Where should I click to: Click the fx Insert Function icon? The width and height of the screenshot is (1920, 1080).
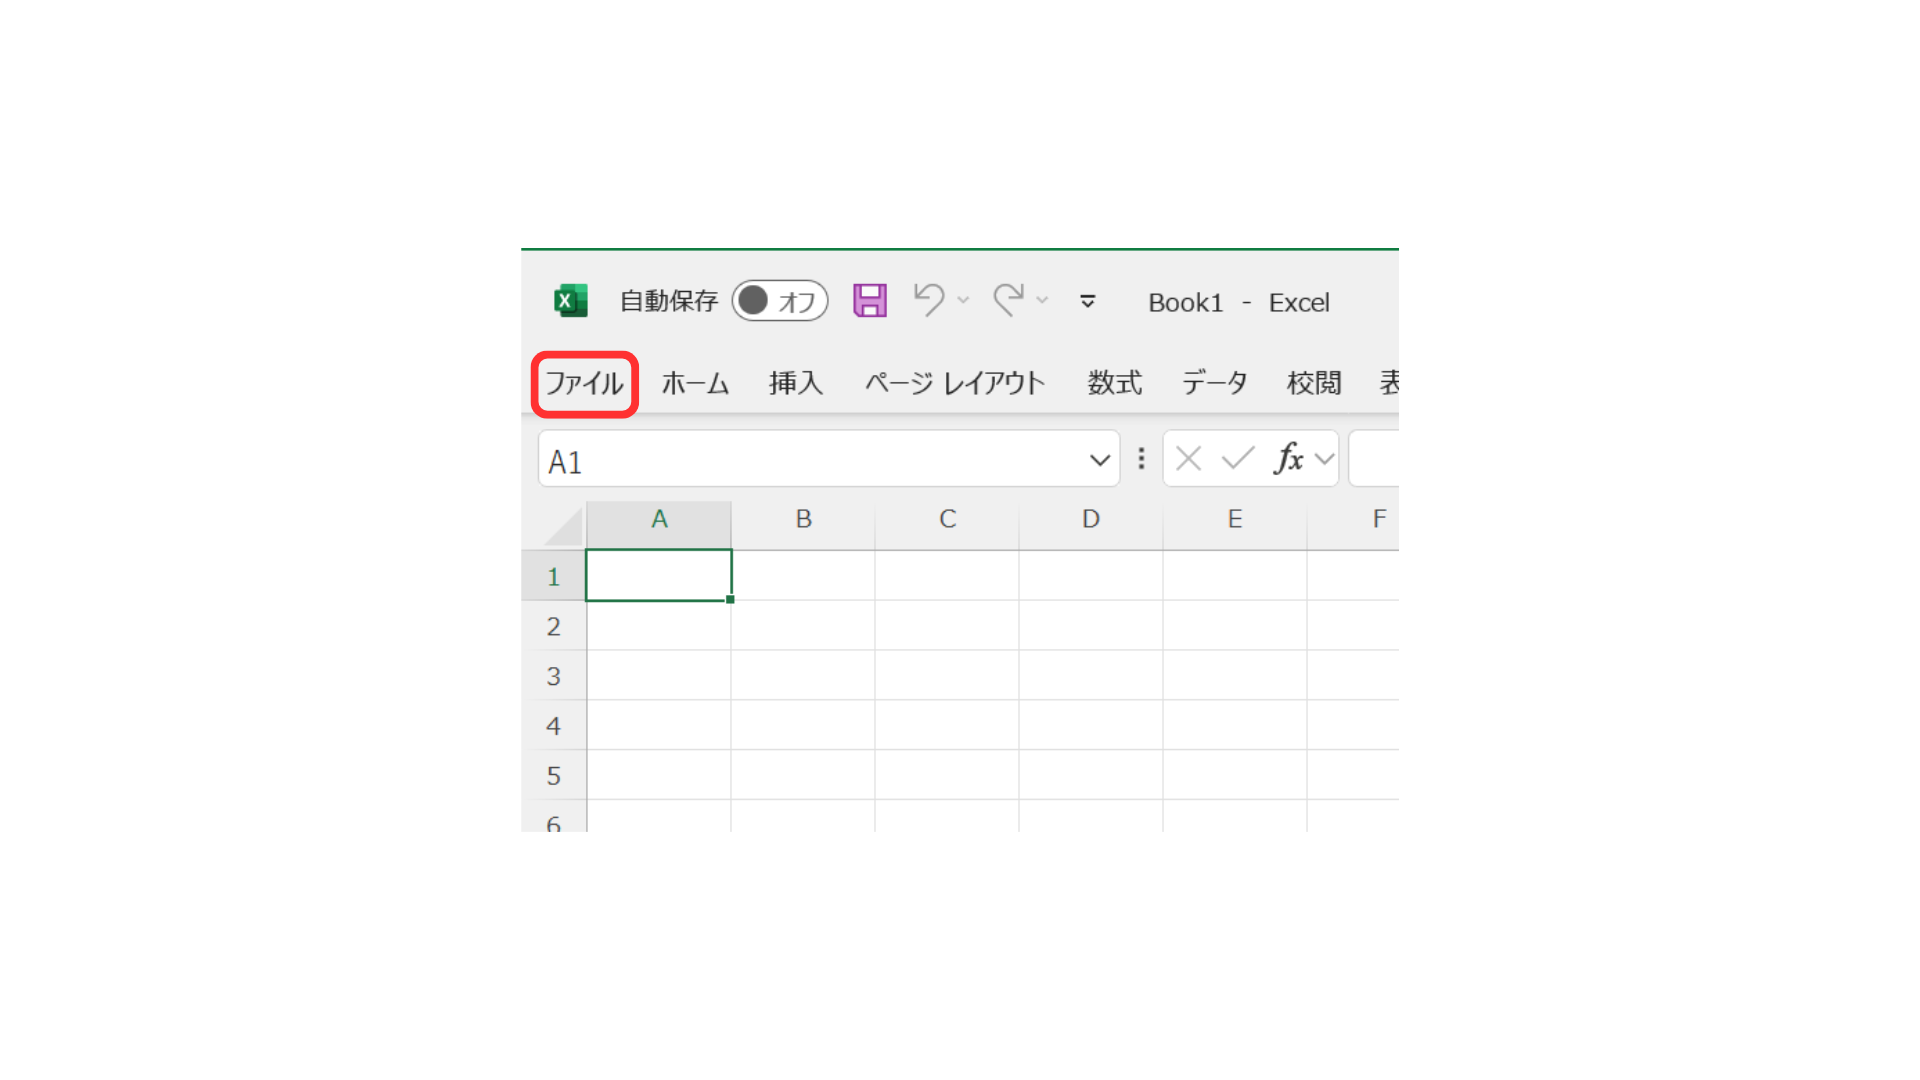1288,459
